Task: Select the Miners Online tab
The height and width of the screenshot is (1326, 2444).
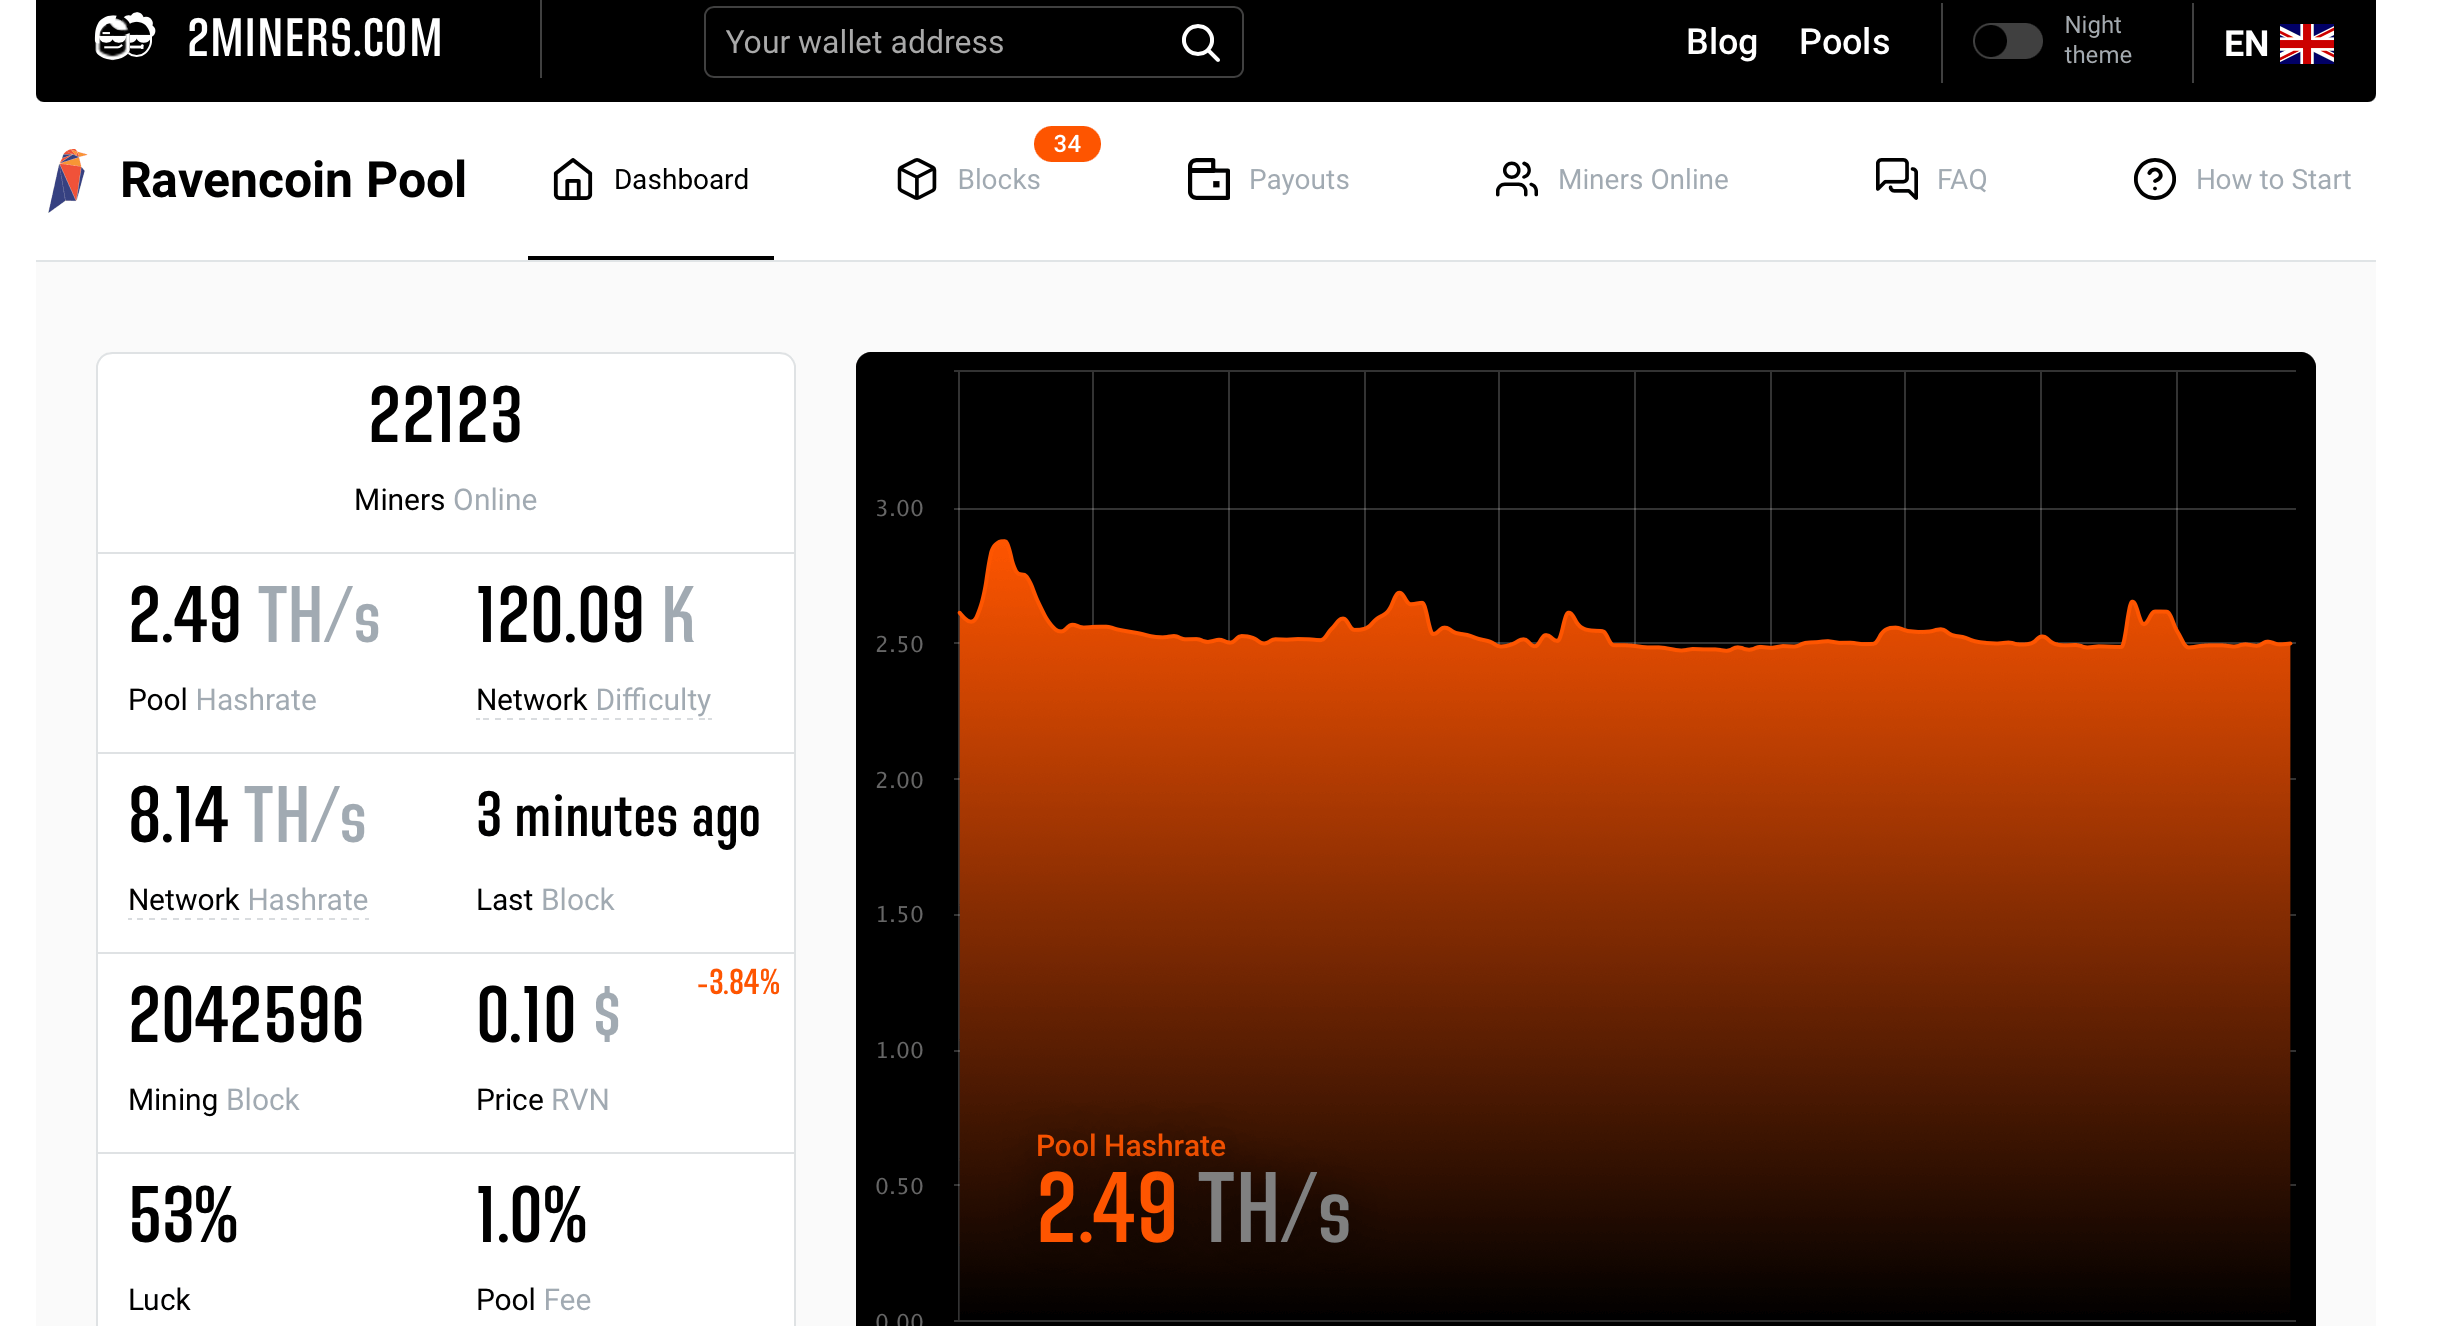Action: click(x=1611, y=178)
